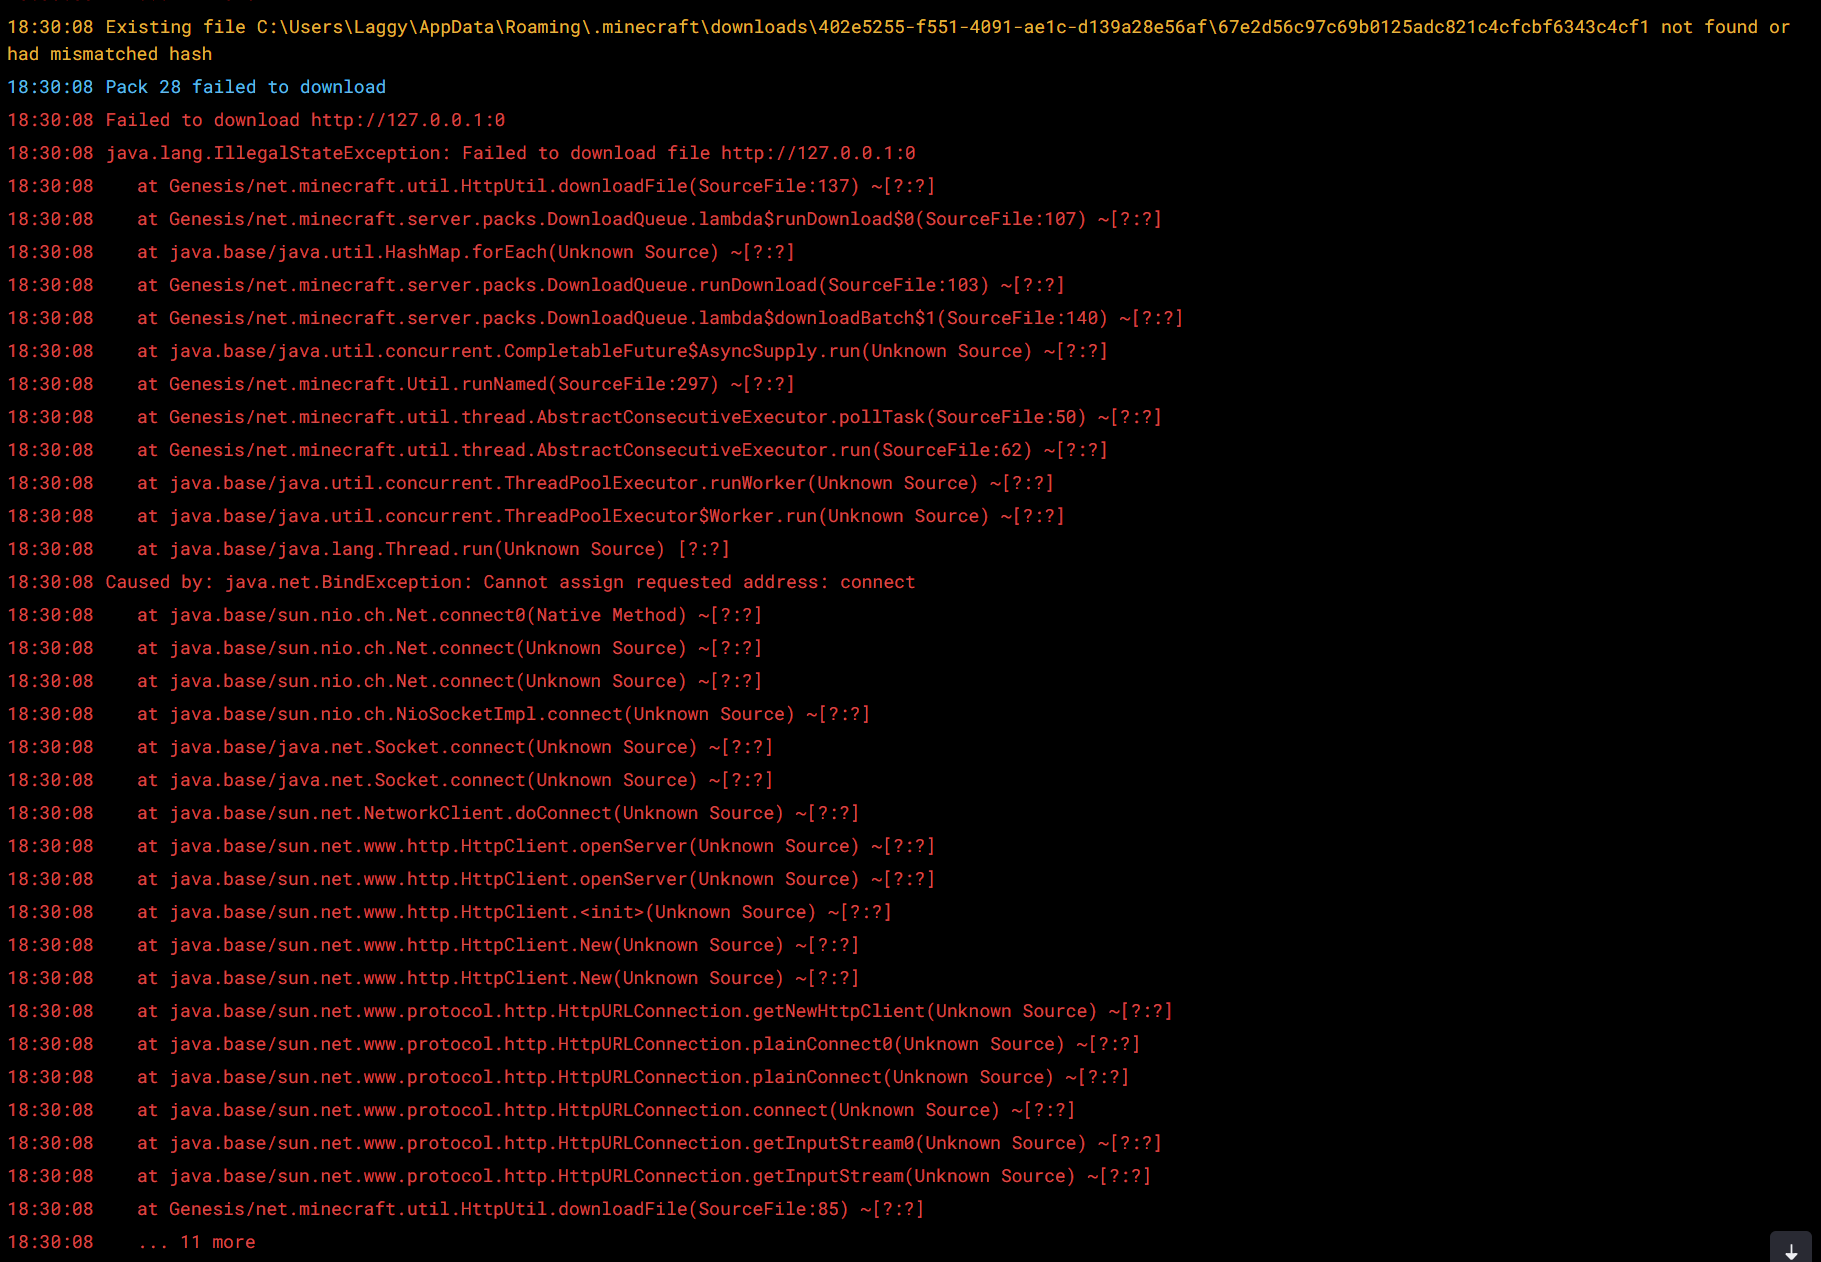Click the HttpURLConnection.getNewHttpClient stack frame
Image resolution: width=1821 pixels, height=1262 pixels.
654,1011
